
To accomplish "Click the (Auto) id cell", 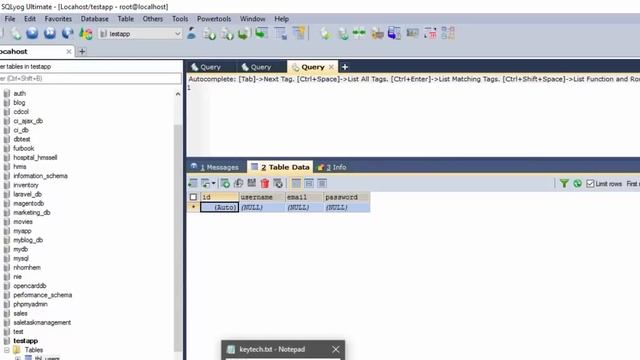I will coord(219,207).
